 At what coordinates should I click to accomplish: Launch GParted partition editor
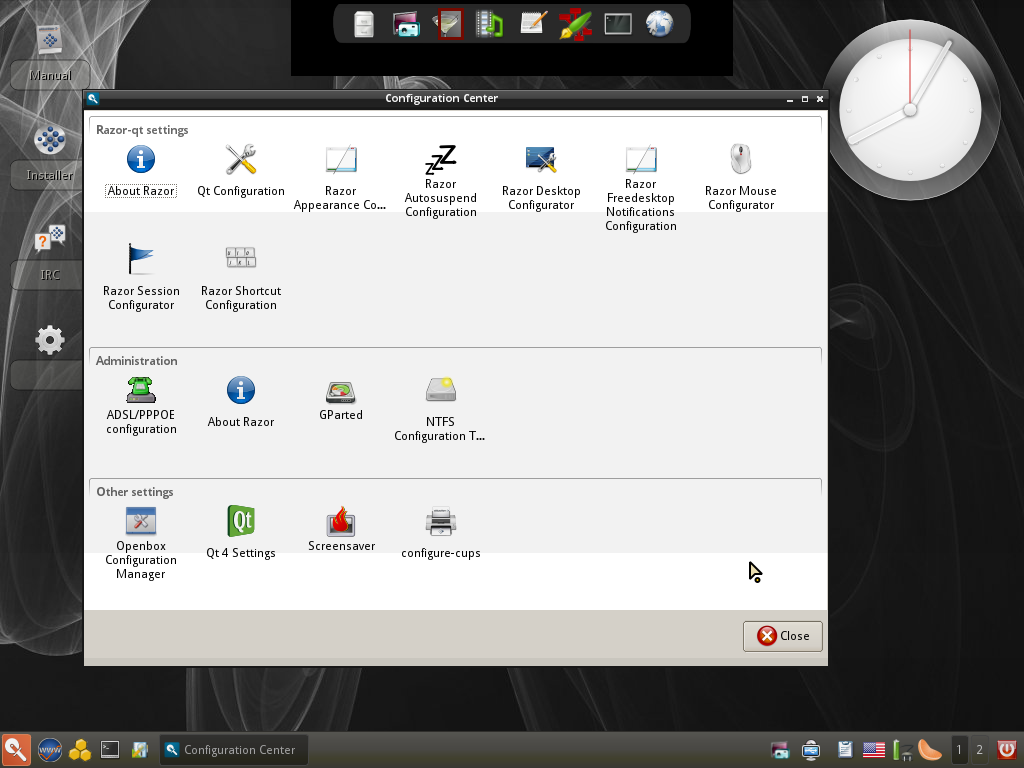coord(340,400)
